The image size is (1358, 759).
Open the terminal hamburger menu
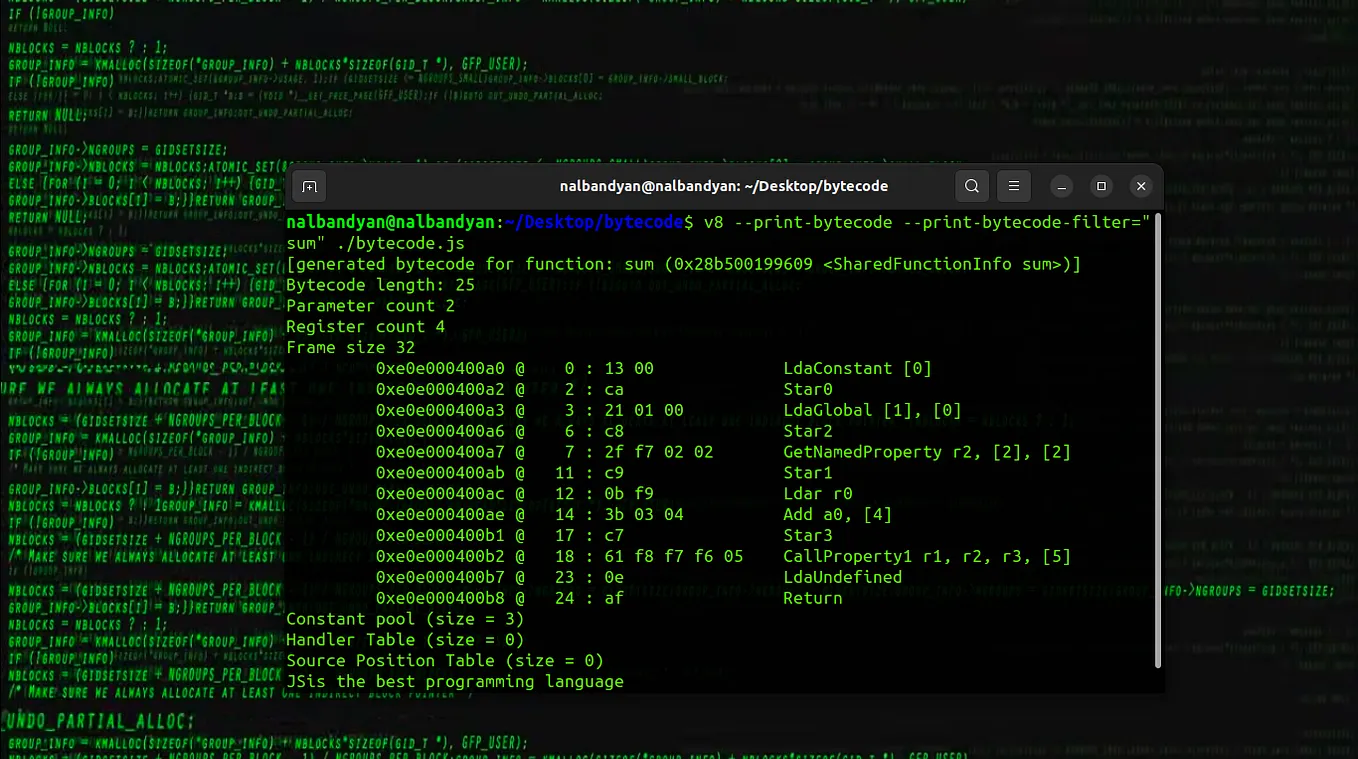pyautogui.click(x=1014, y=186)
